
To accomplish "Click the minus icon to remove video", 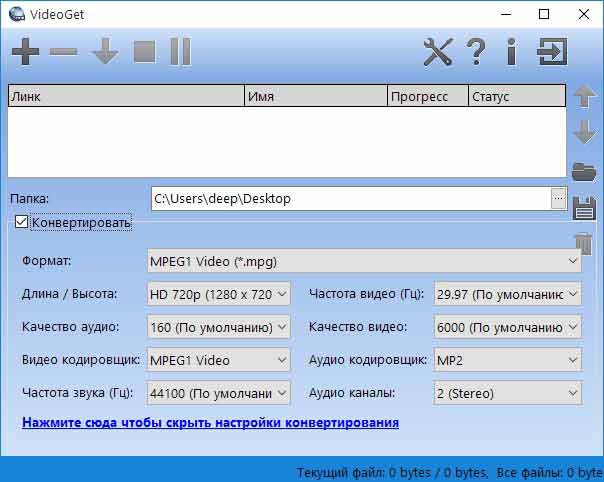I will 64,51.
